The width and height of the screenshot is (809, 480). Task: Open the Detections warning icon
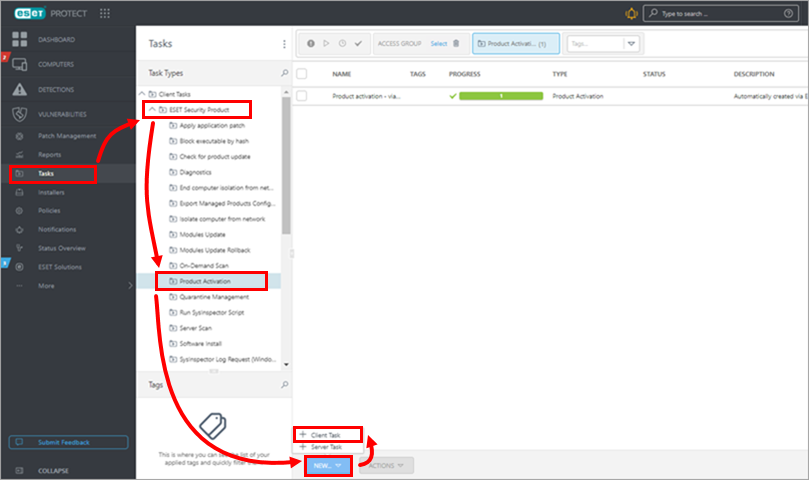[x=19, y=90]
